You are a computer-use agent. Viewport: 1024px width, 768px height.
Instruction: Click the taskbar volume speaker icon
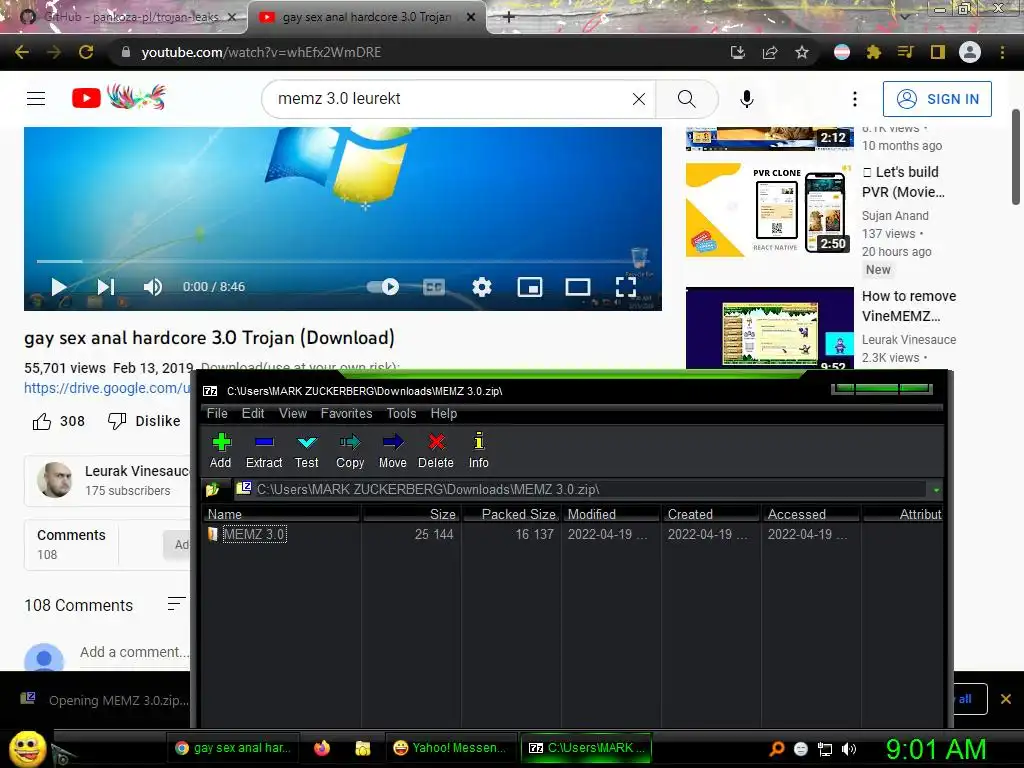(x=848, y=749)
